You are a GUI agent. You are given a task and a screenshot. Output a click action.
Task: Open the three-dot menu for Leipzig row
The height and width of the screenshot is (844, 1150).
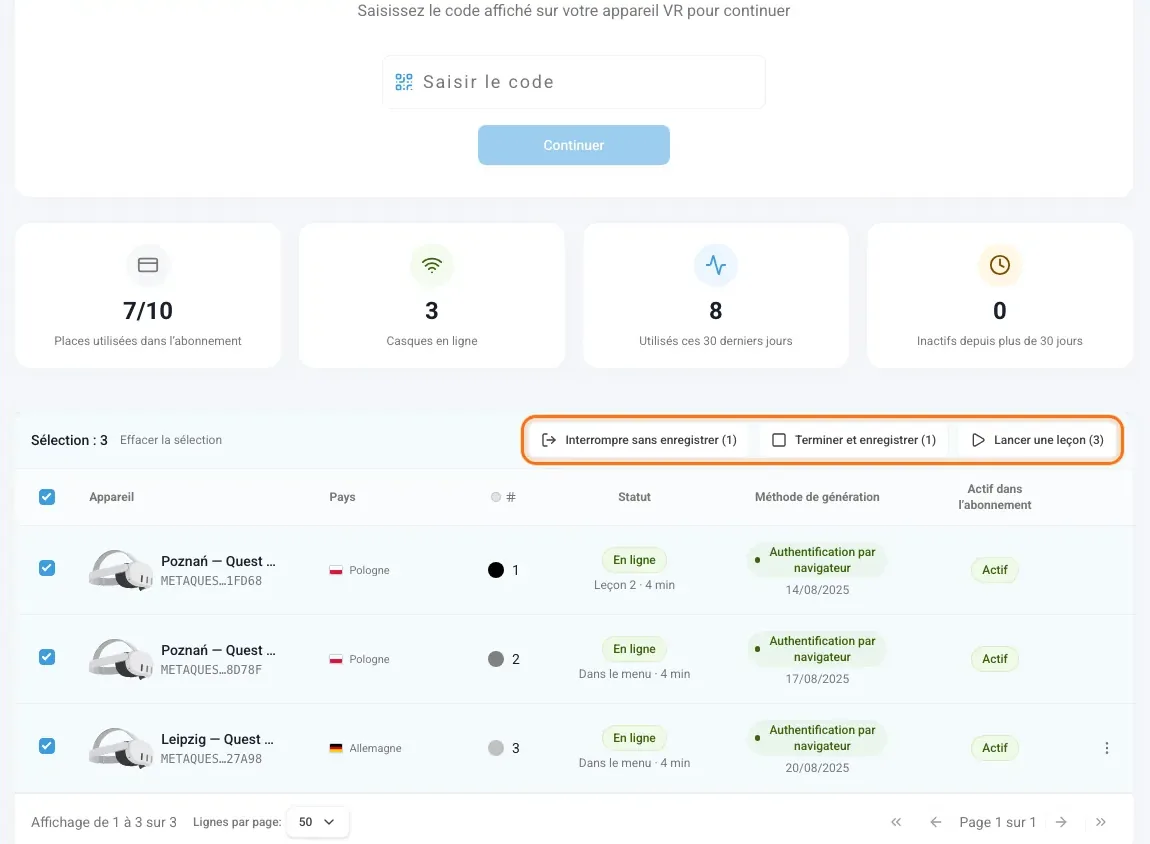(x=1107, y=748)
